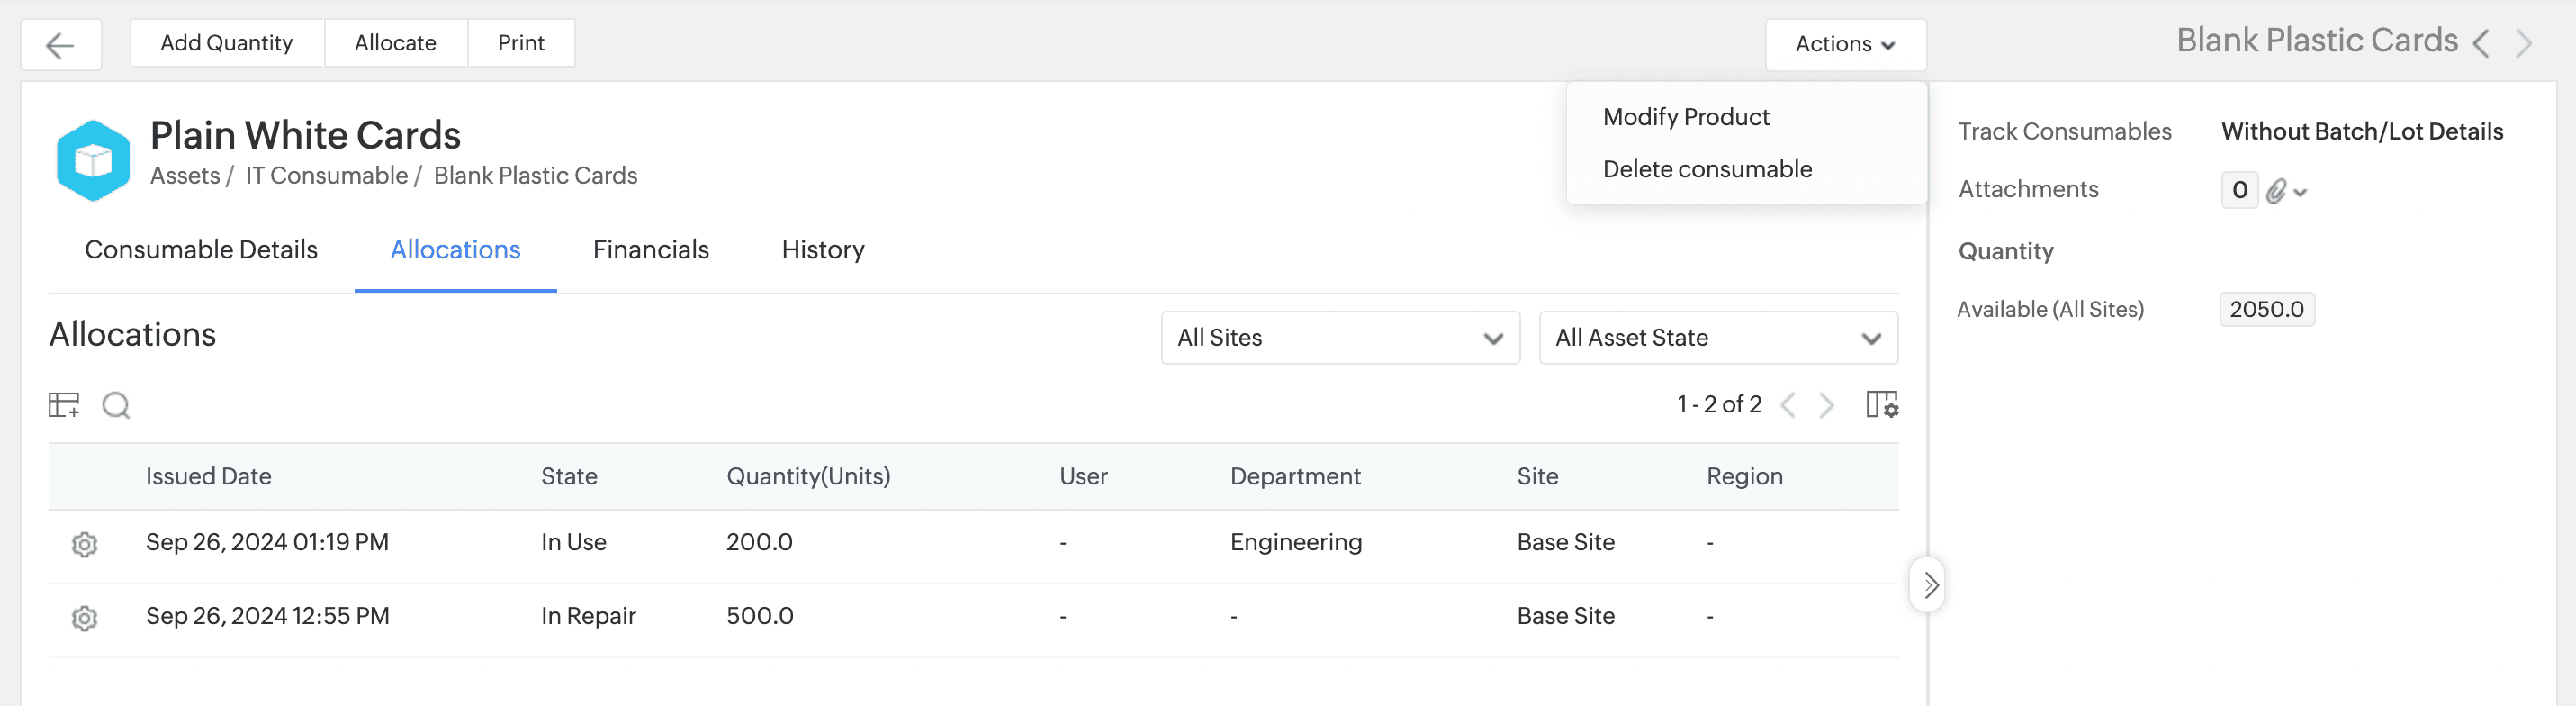Switch to the Financials tab
Screen dimensions: 2576x706
pos(650,250)
